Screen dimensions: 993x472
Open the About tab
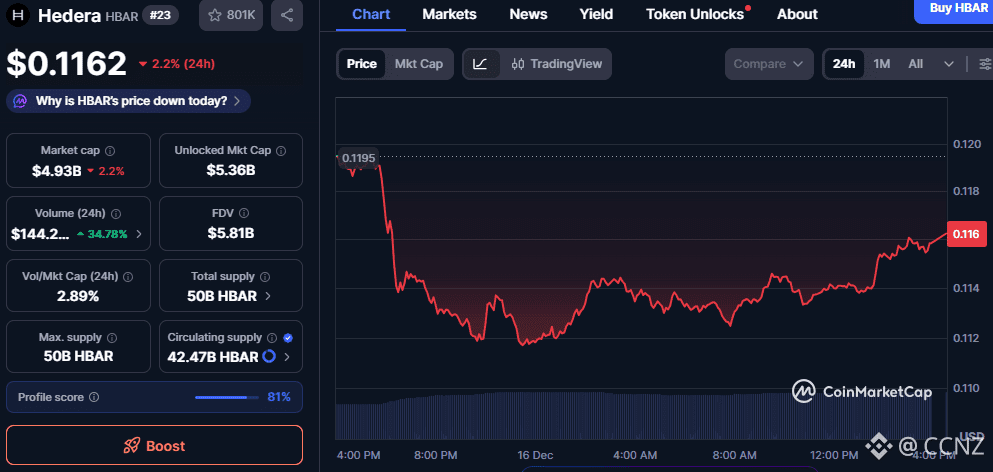[x=797, y=14]
